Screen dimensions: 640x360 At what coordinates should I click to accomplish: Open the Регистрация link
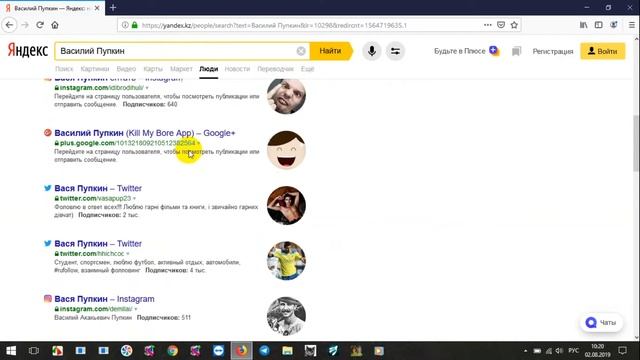click(x=553, y=51)
